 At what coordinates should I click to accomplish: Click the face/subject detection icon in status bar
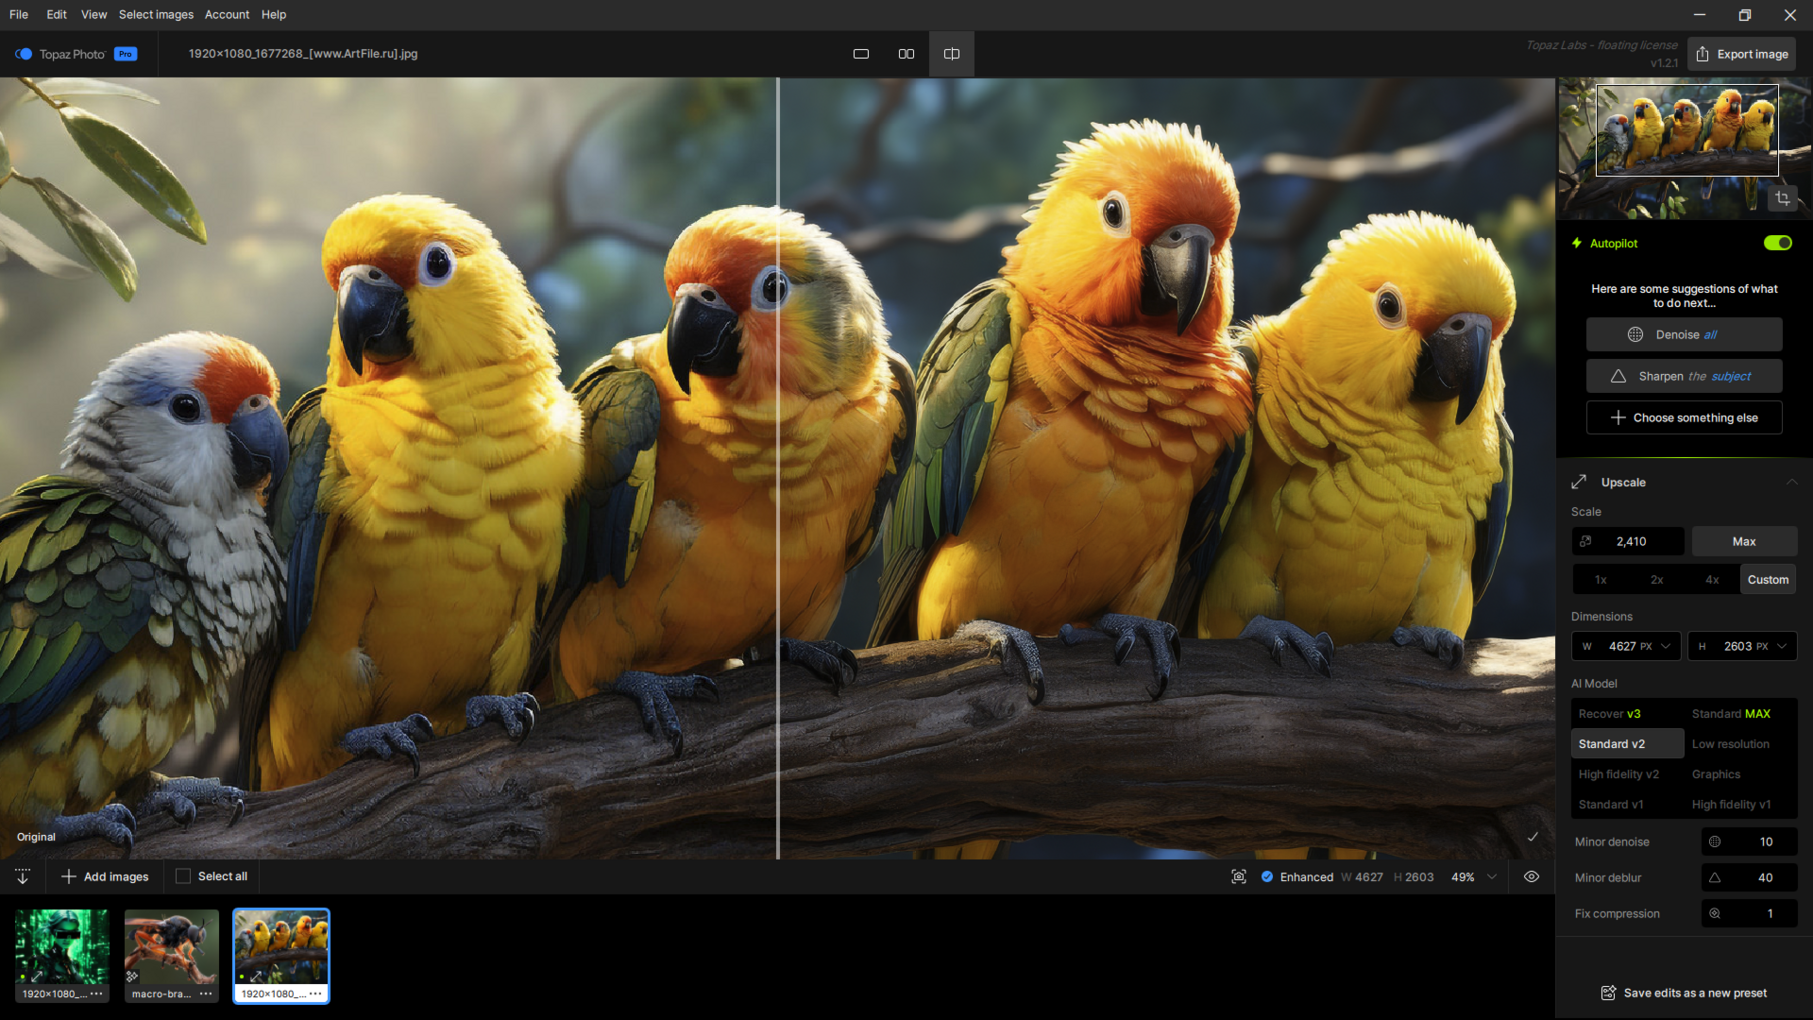(1238, 877)
